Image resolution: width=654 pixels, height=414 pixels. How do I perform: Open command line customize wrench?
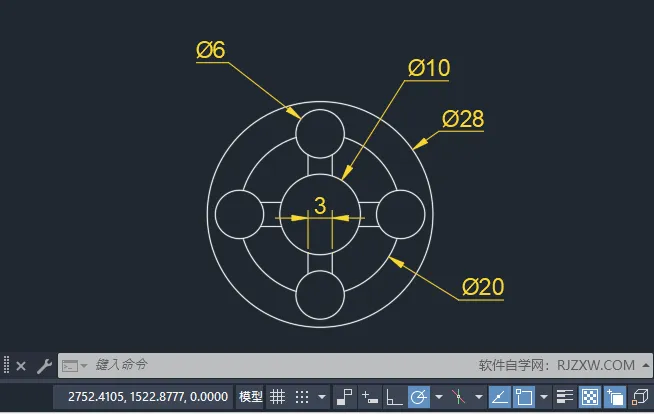(44, 366)
